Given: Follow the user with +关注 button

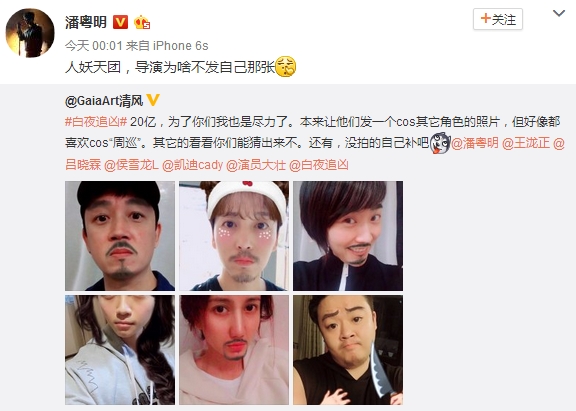Looking at the screenshot, I should click(498, 19).
